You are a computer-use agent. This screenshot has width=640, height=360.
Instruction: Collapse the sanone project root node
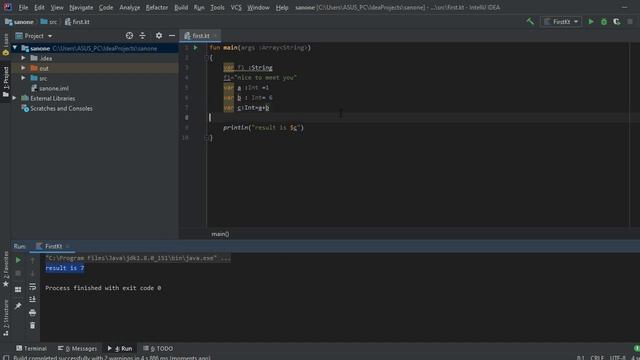[x=15, y=48]
